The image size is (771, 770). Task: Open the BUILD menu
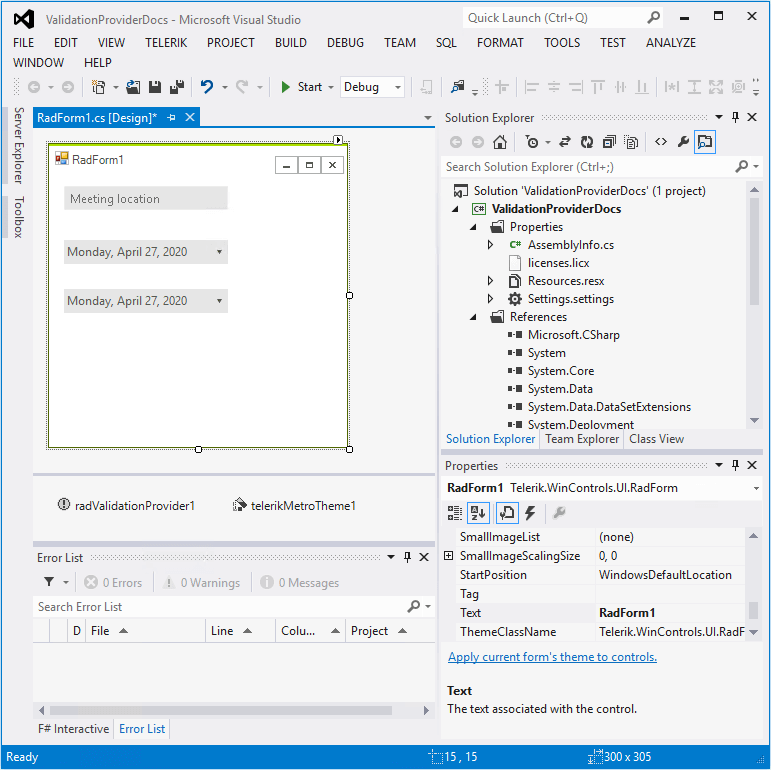(x=291, y=43)
